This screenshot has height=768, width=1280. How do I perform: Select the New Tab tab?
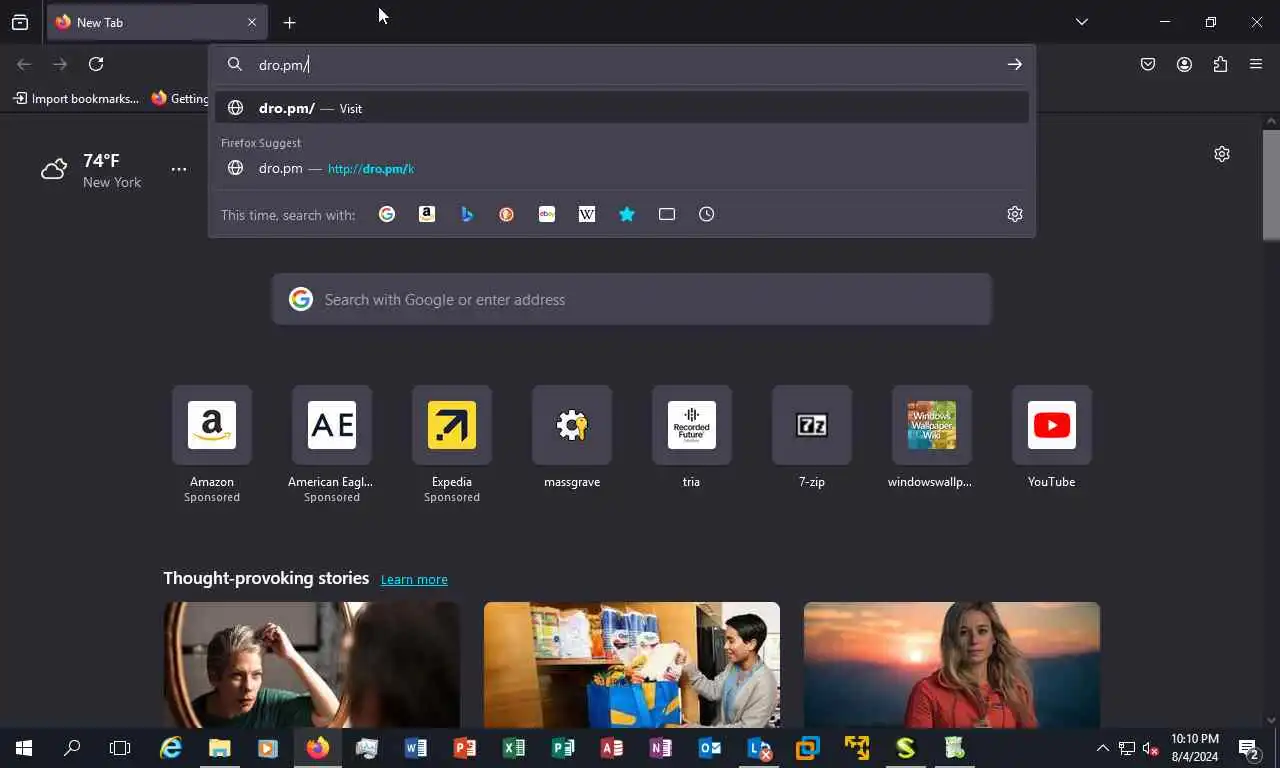(156, 22)
